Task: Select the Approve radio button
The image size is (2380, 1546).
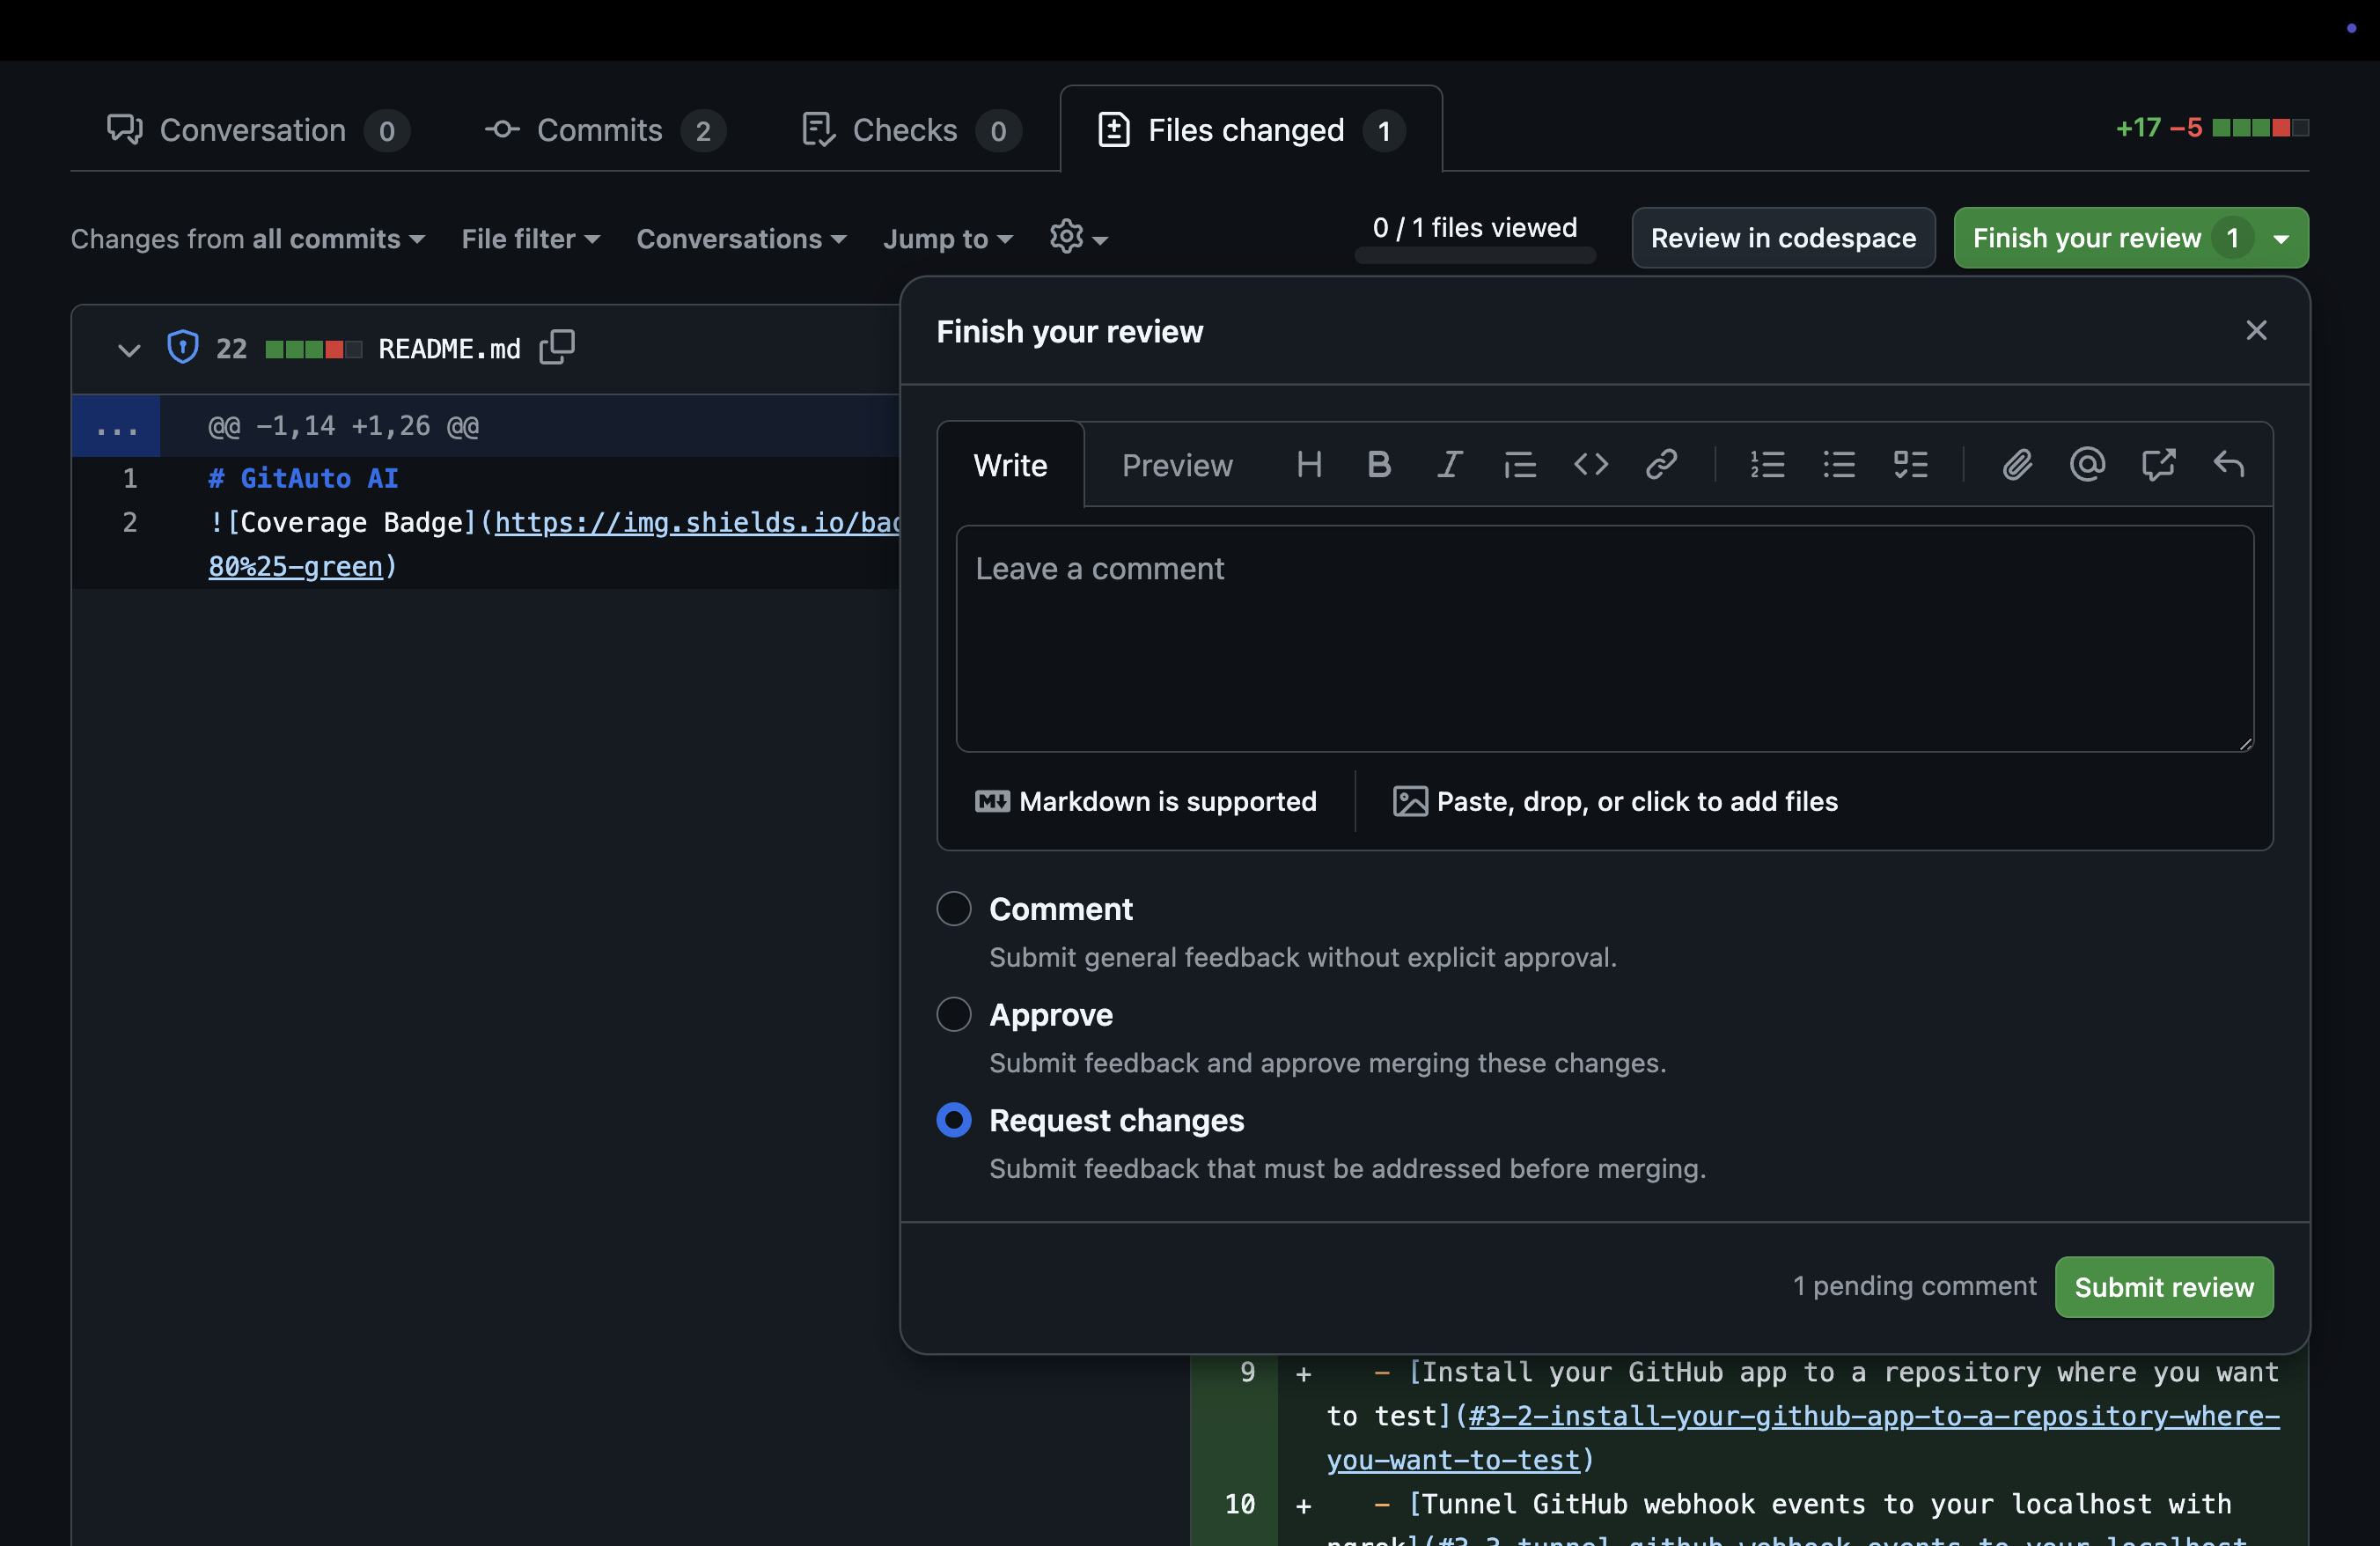Action: (x=954, y=1012)
